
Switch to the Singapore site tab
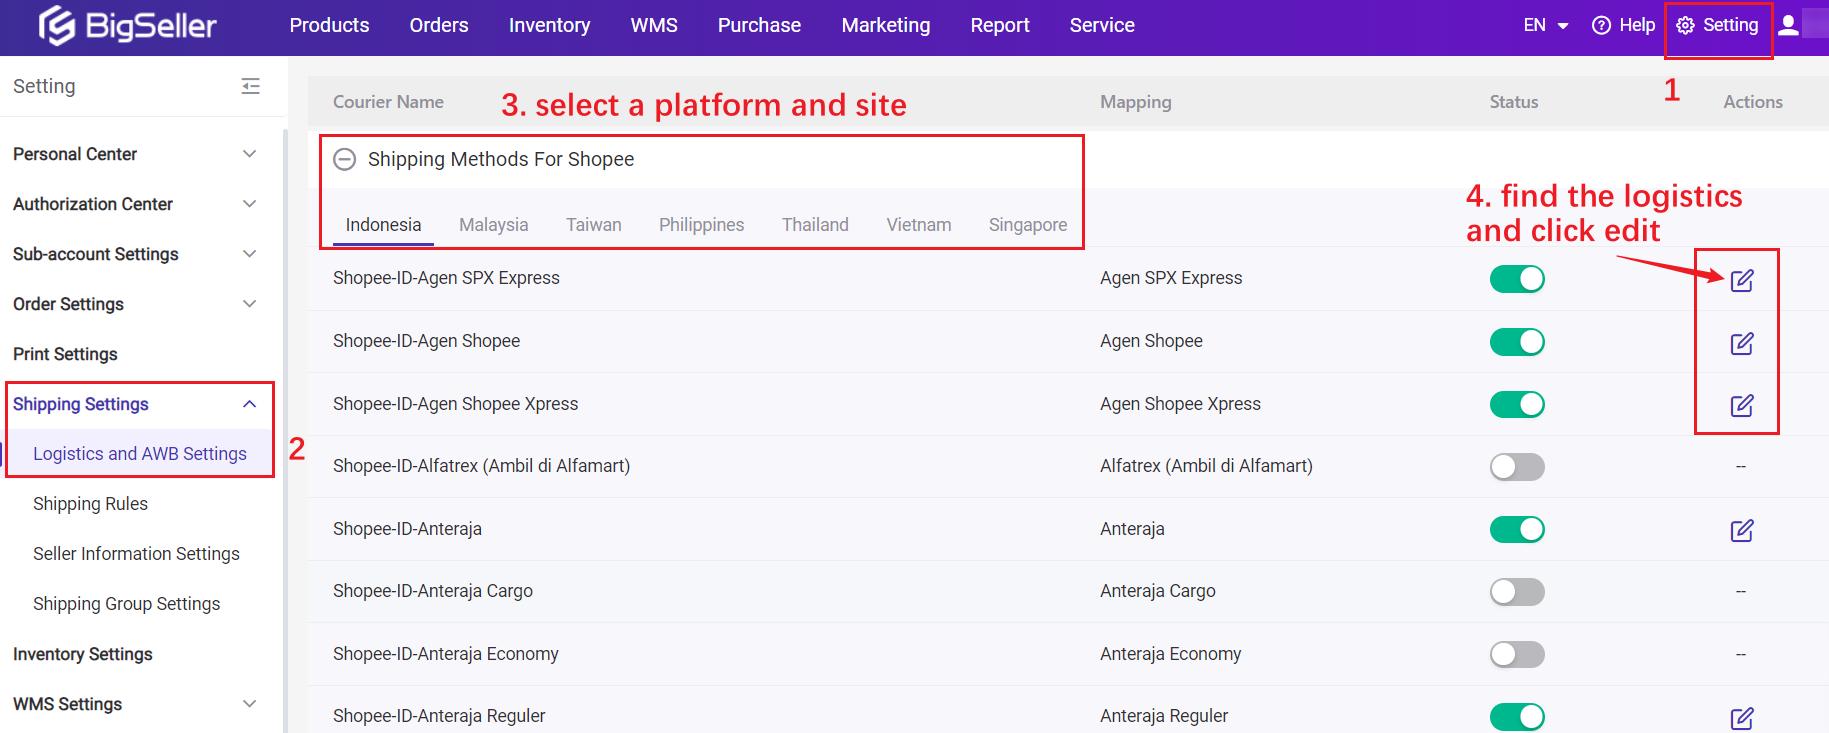pyautogui.click(x=1028, y=225)
